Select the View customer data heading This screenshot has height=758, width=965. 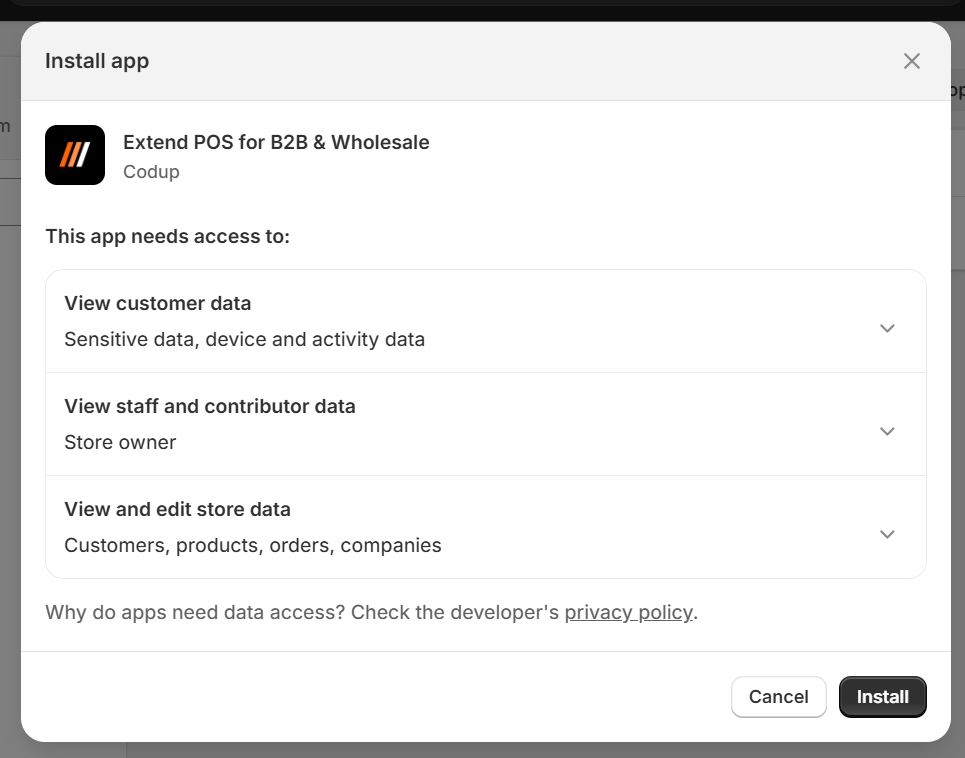(x=158, y=303)
